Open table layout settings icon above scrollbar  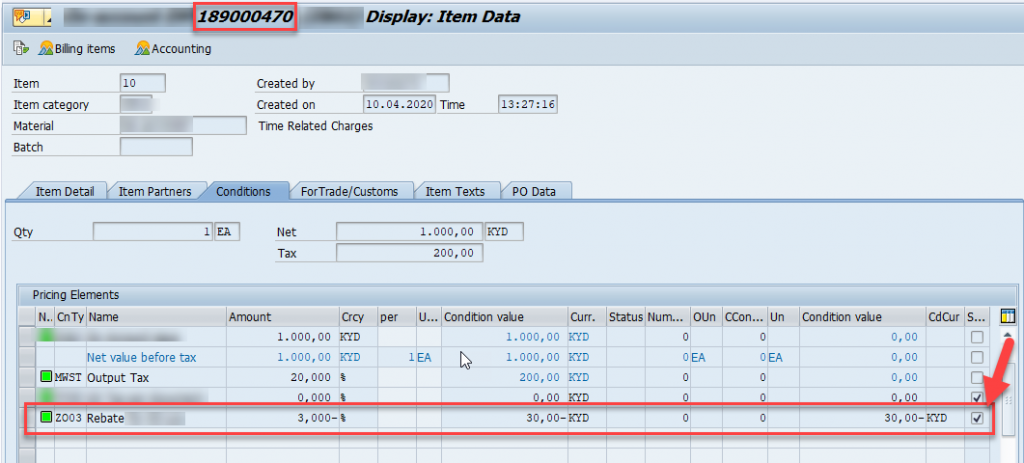(x=1006, y=317)
